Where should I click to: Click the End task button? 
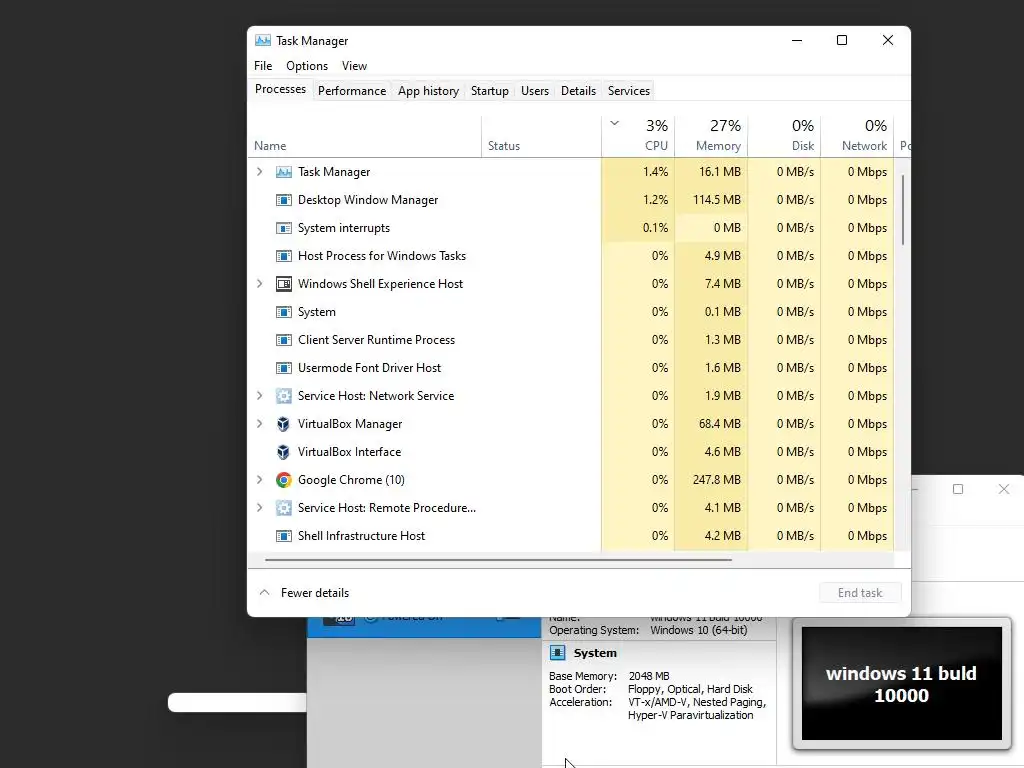(860, 593)
